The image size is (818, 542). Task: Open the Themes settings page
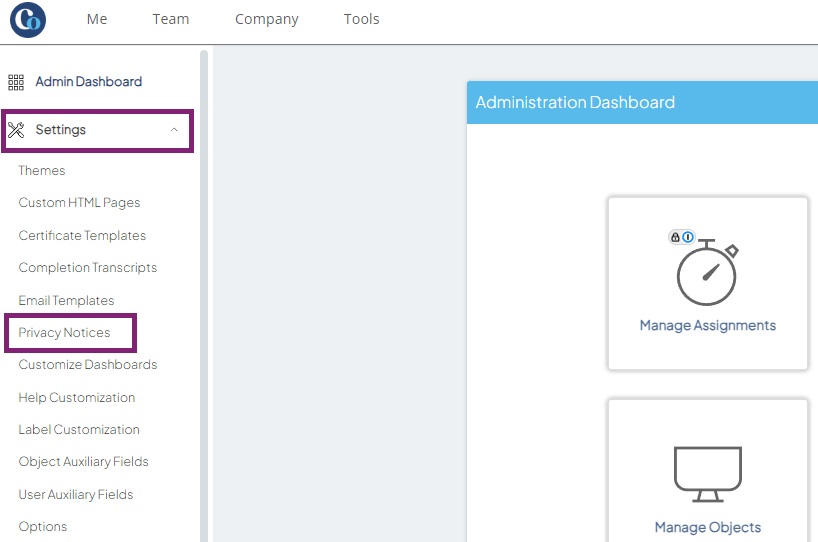42,171
